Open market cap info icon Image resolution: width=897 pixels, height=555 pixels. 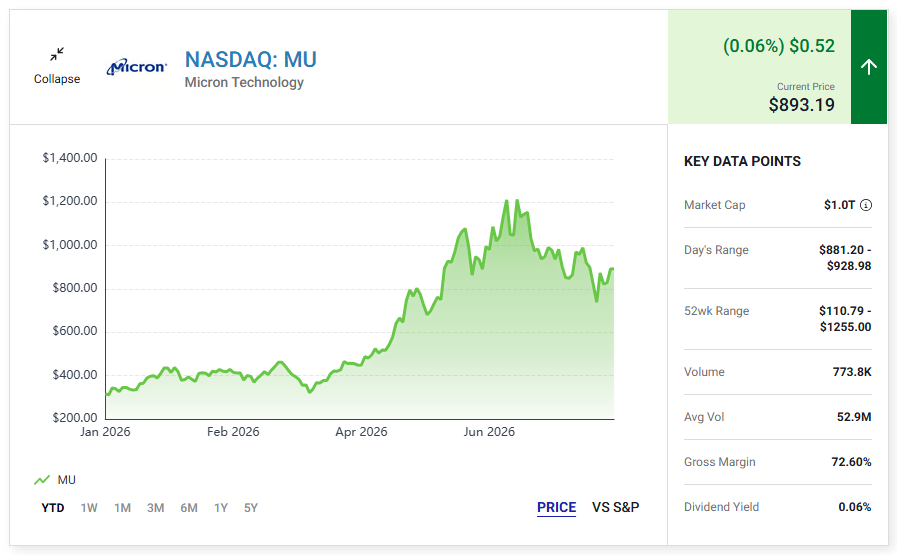point(866,205)
